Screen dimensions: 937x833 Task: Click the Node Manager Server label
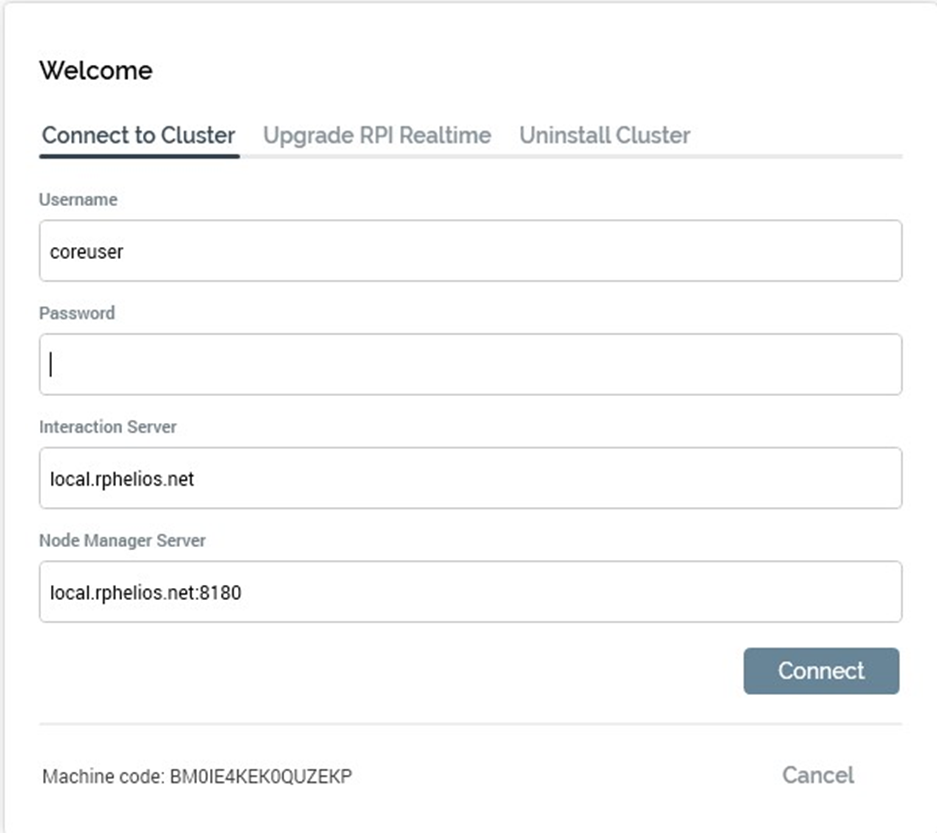(122, 541)
